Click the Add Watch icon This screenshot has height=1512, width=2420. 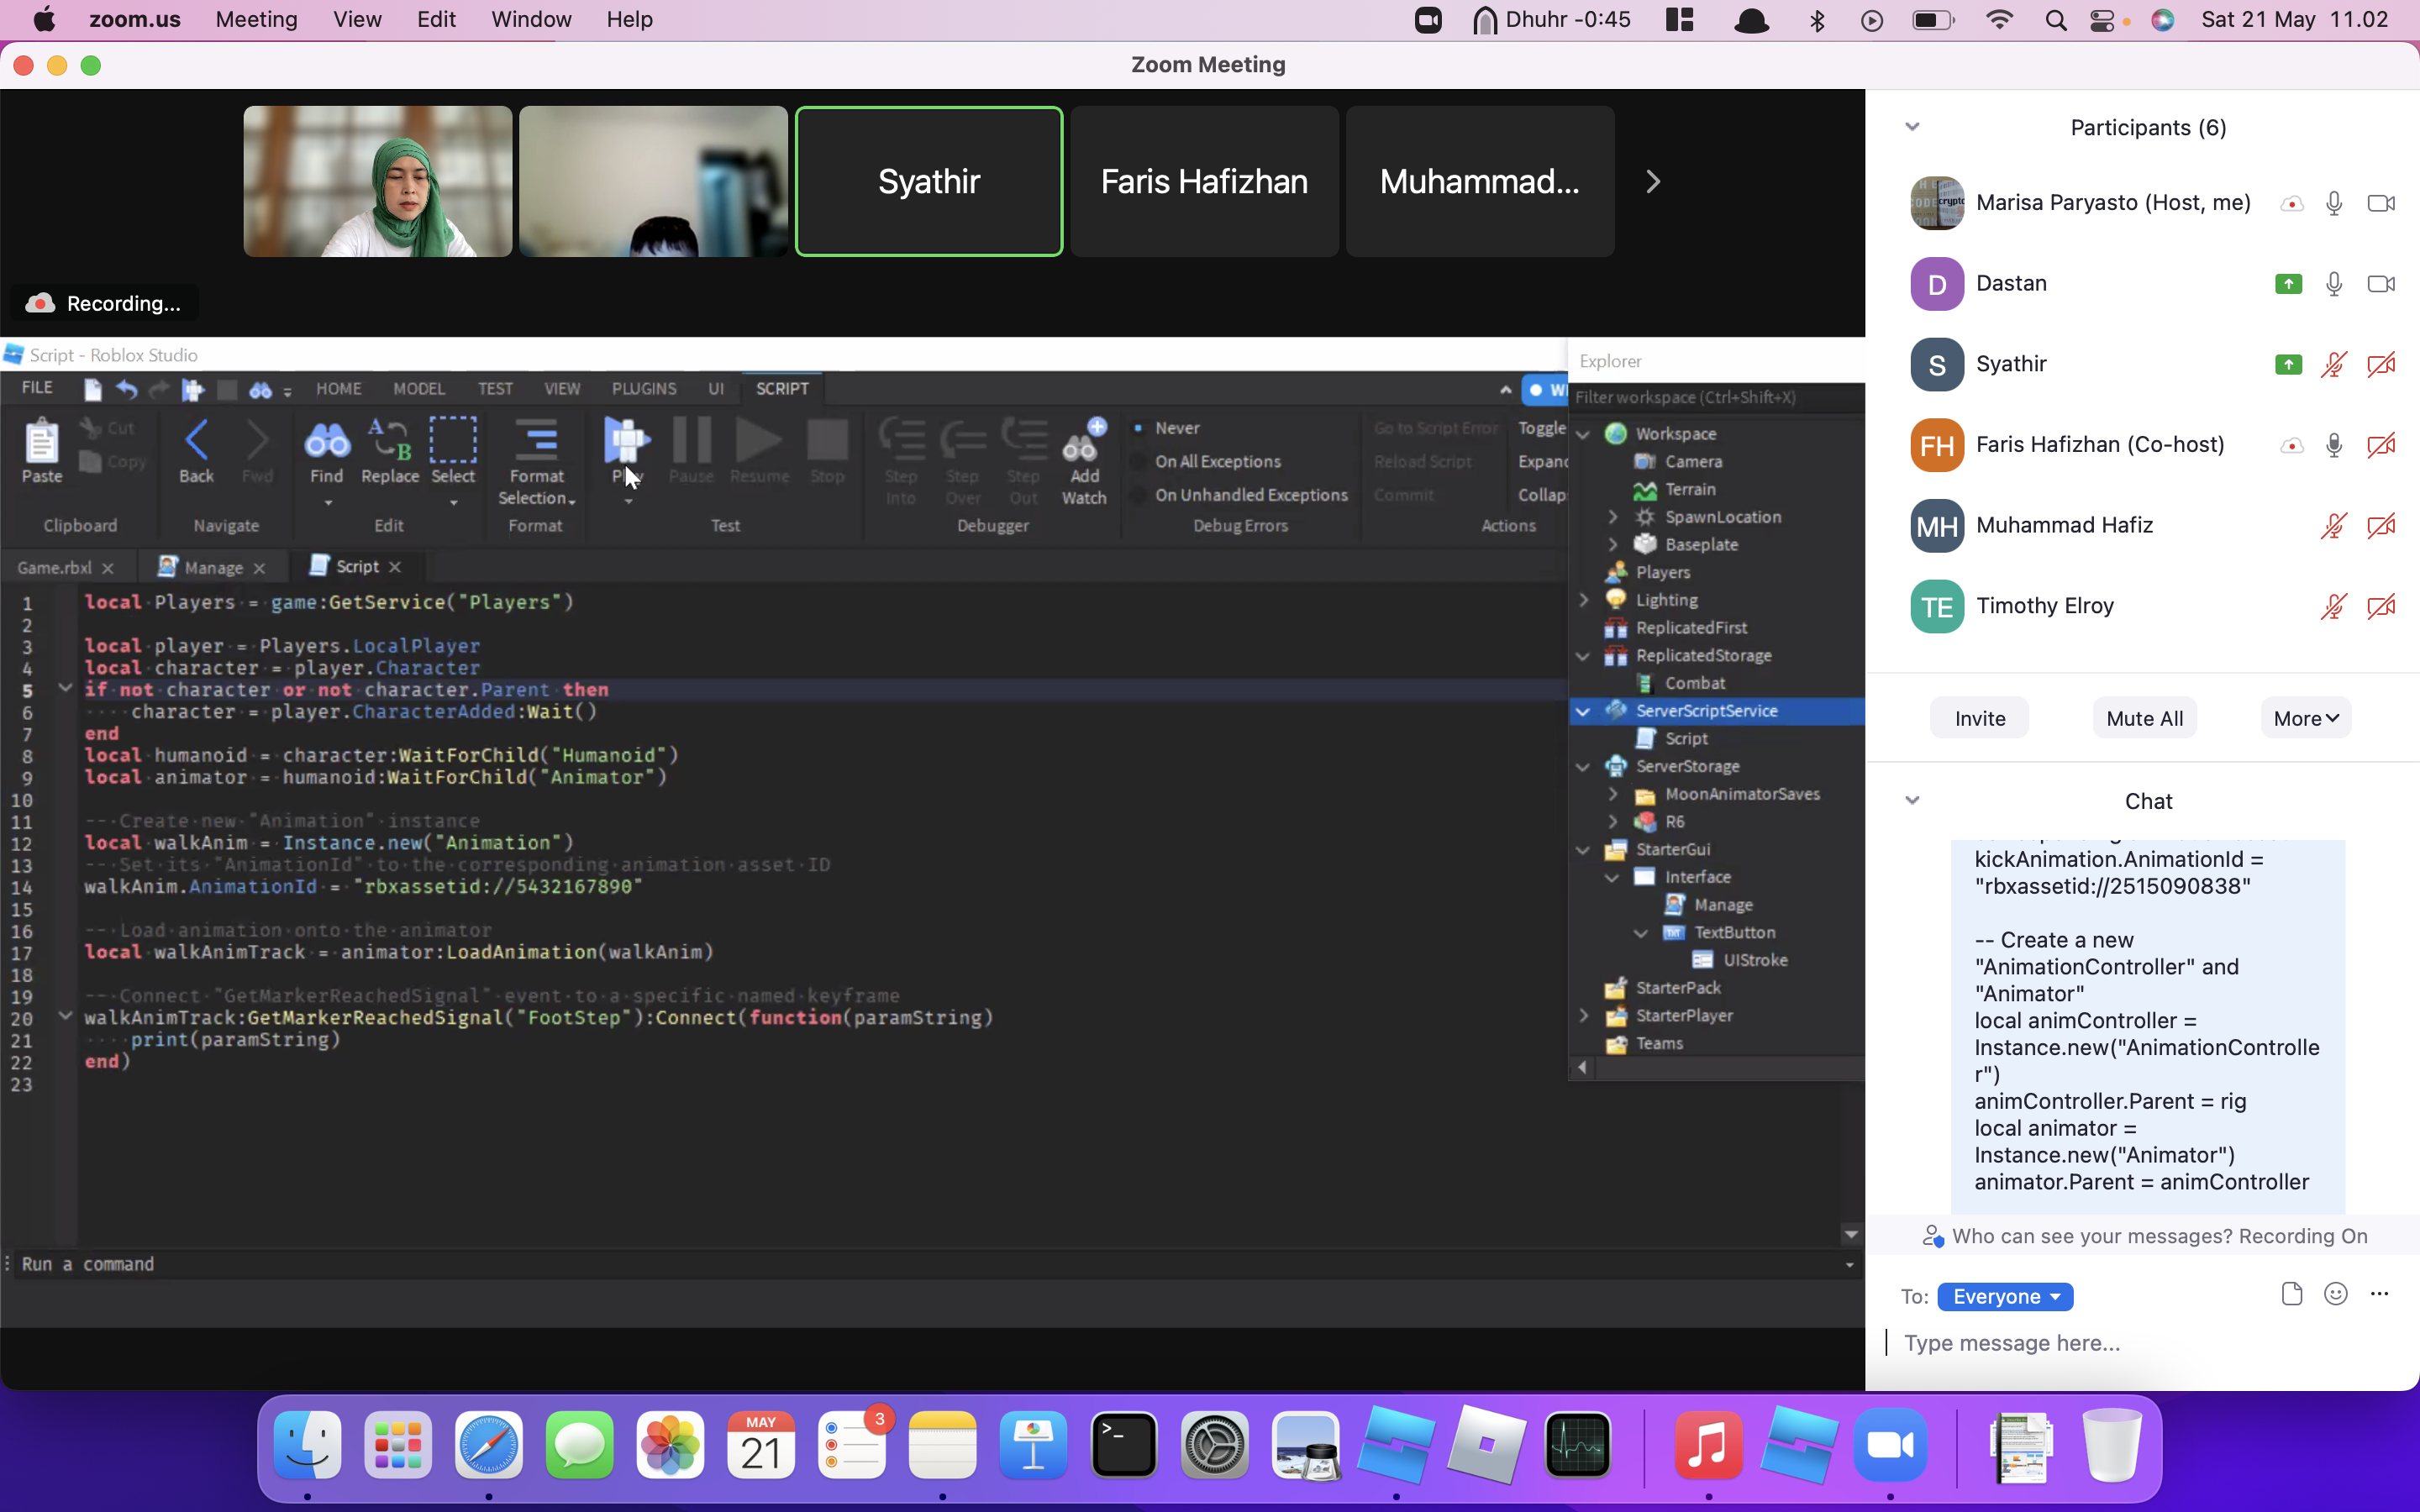pyautogui.click(x=1084, y=440)
